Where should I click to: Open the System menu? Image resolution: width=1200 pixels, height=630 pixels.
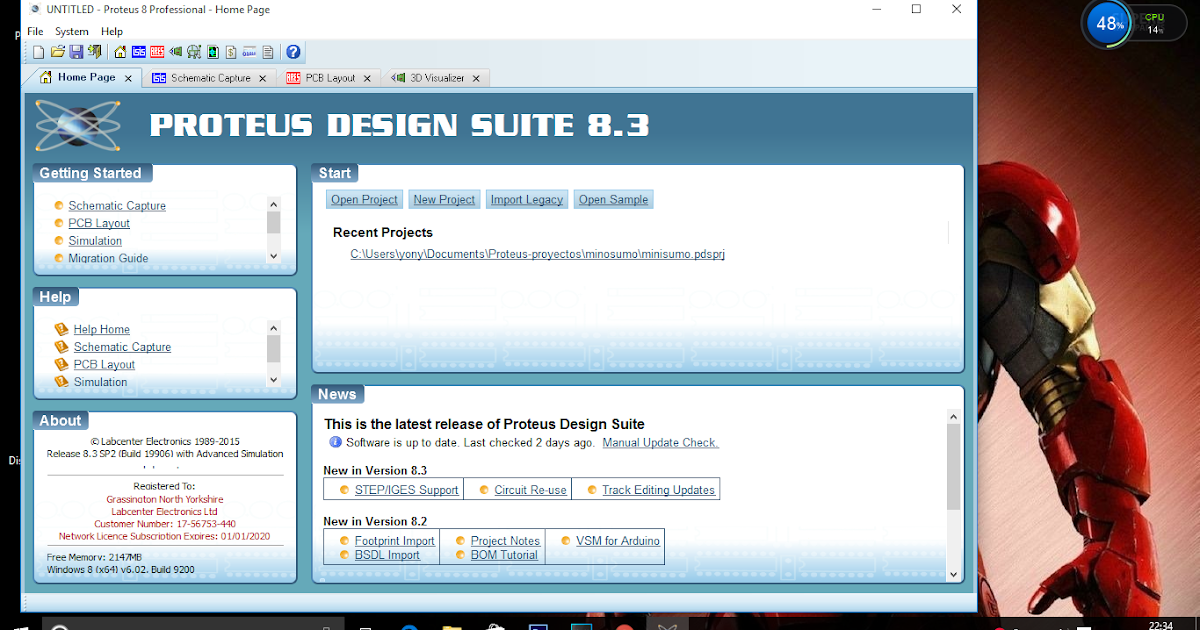(x=72, y=31)
